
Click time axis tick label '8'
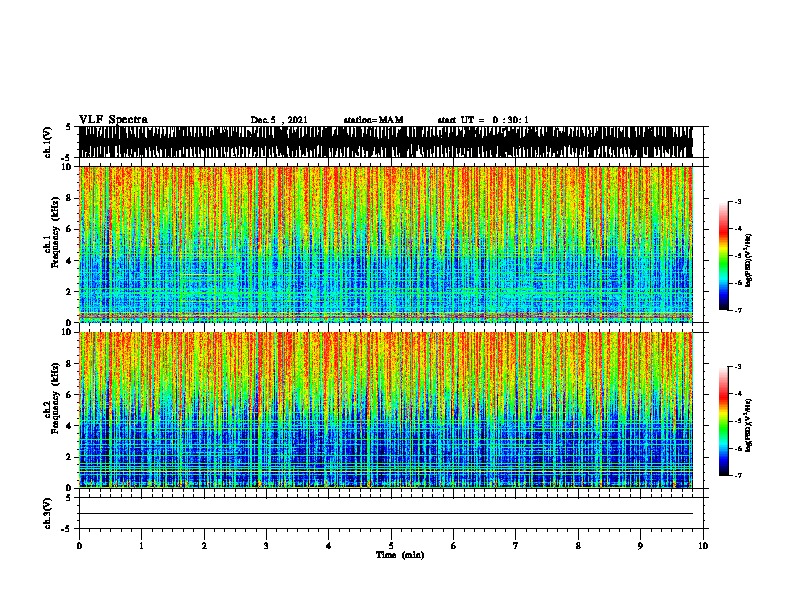point(578,546)
